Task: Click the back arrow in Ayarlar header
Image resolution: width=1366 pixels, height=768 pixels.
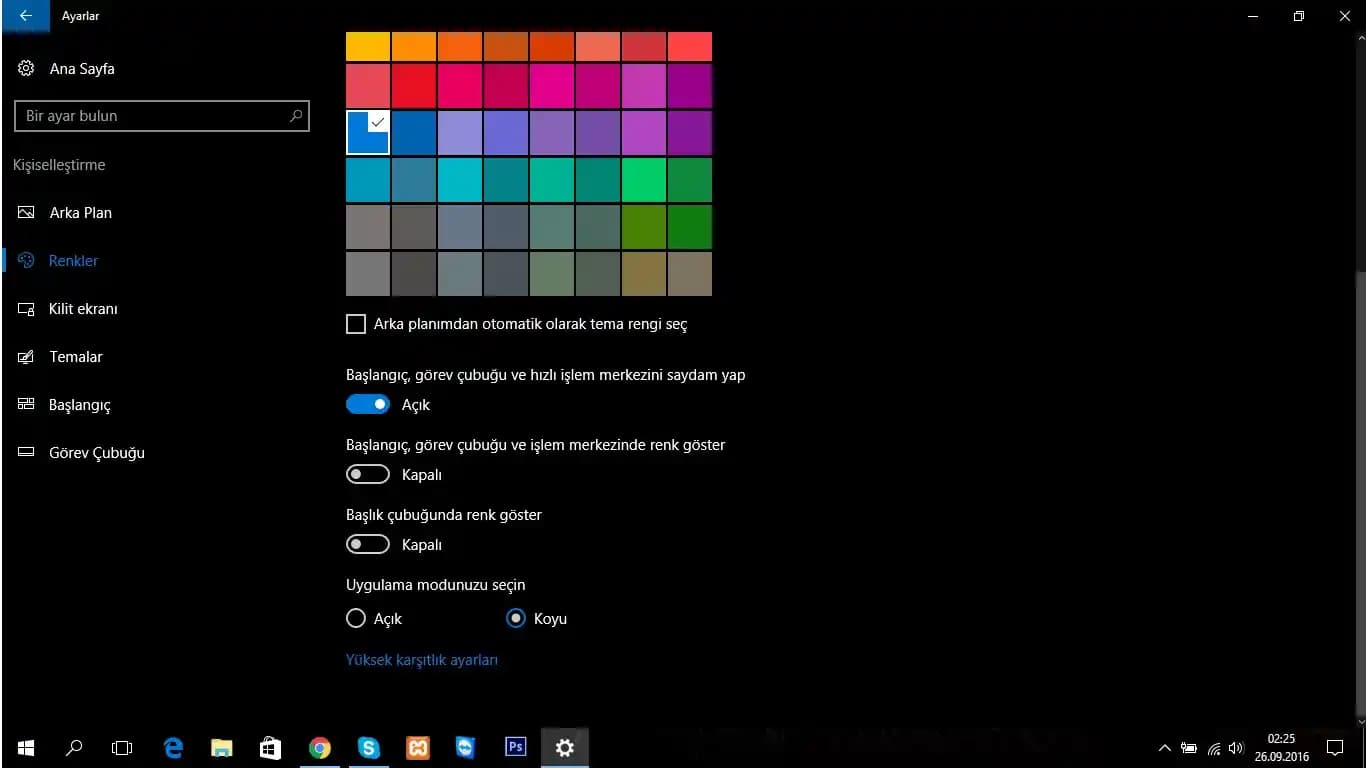Action: [x=26, y=16]
